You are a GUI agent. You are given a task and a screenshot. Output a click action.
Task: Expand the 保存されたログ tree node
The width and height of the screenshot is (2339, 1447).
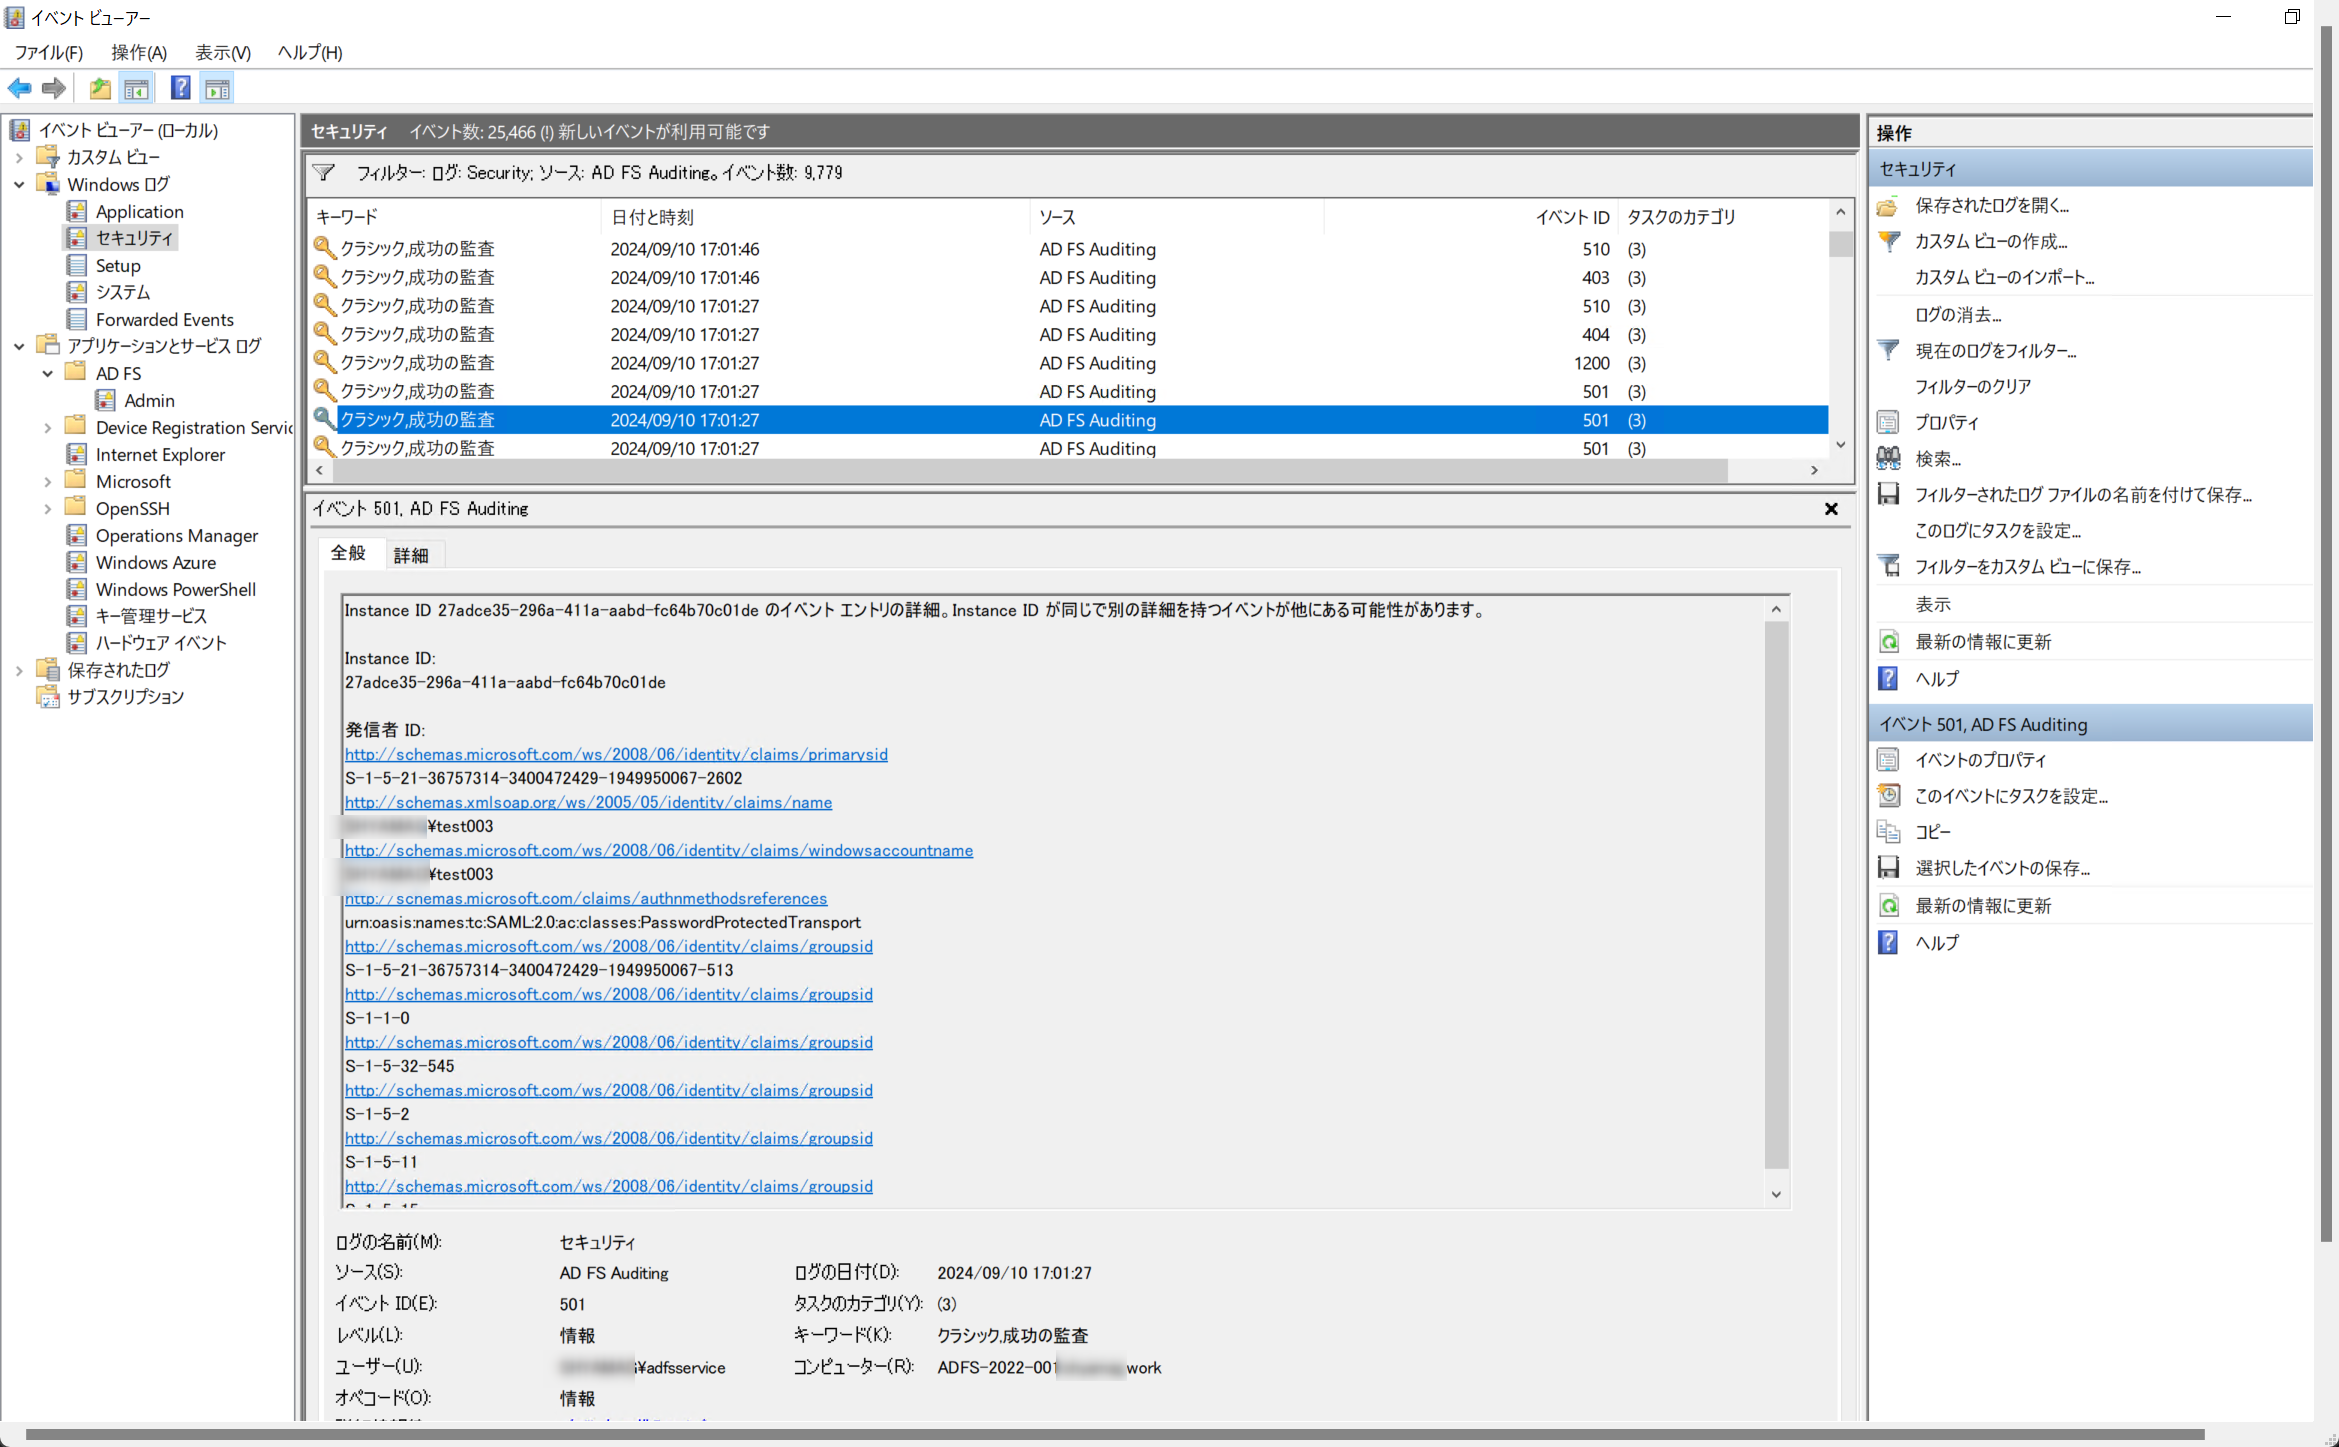(19, 670)
